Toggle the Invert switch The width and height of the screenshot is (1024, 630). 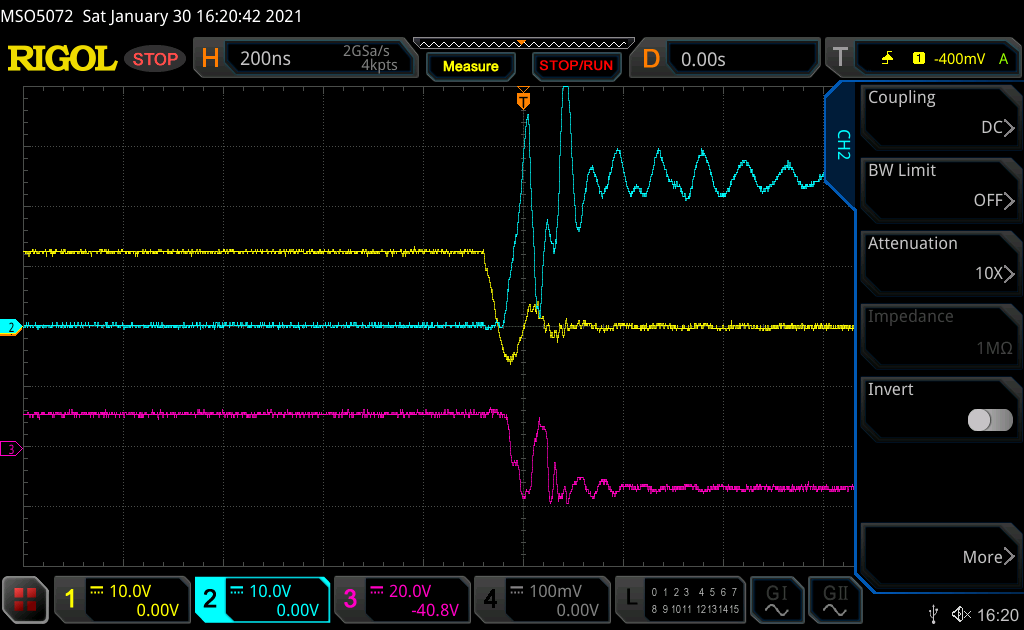pyautogui.click(x=990, y=420)
